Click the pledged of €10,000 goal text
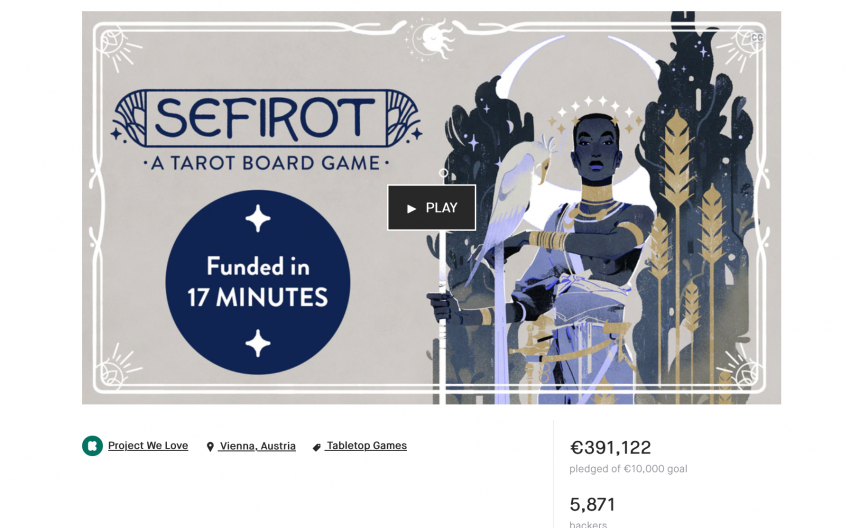850x528 pixels. [x=628, y=469]
